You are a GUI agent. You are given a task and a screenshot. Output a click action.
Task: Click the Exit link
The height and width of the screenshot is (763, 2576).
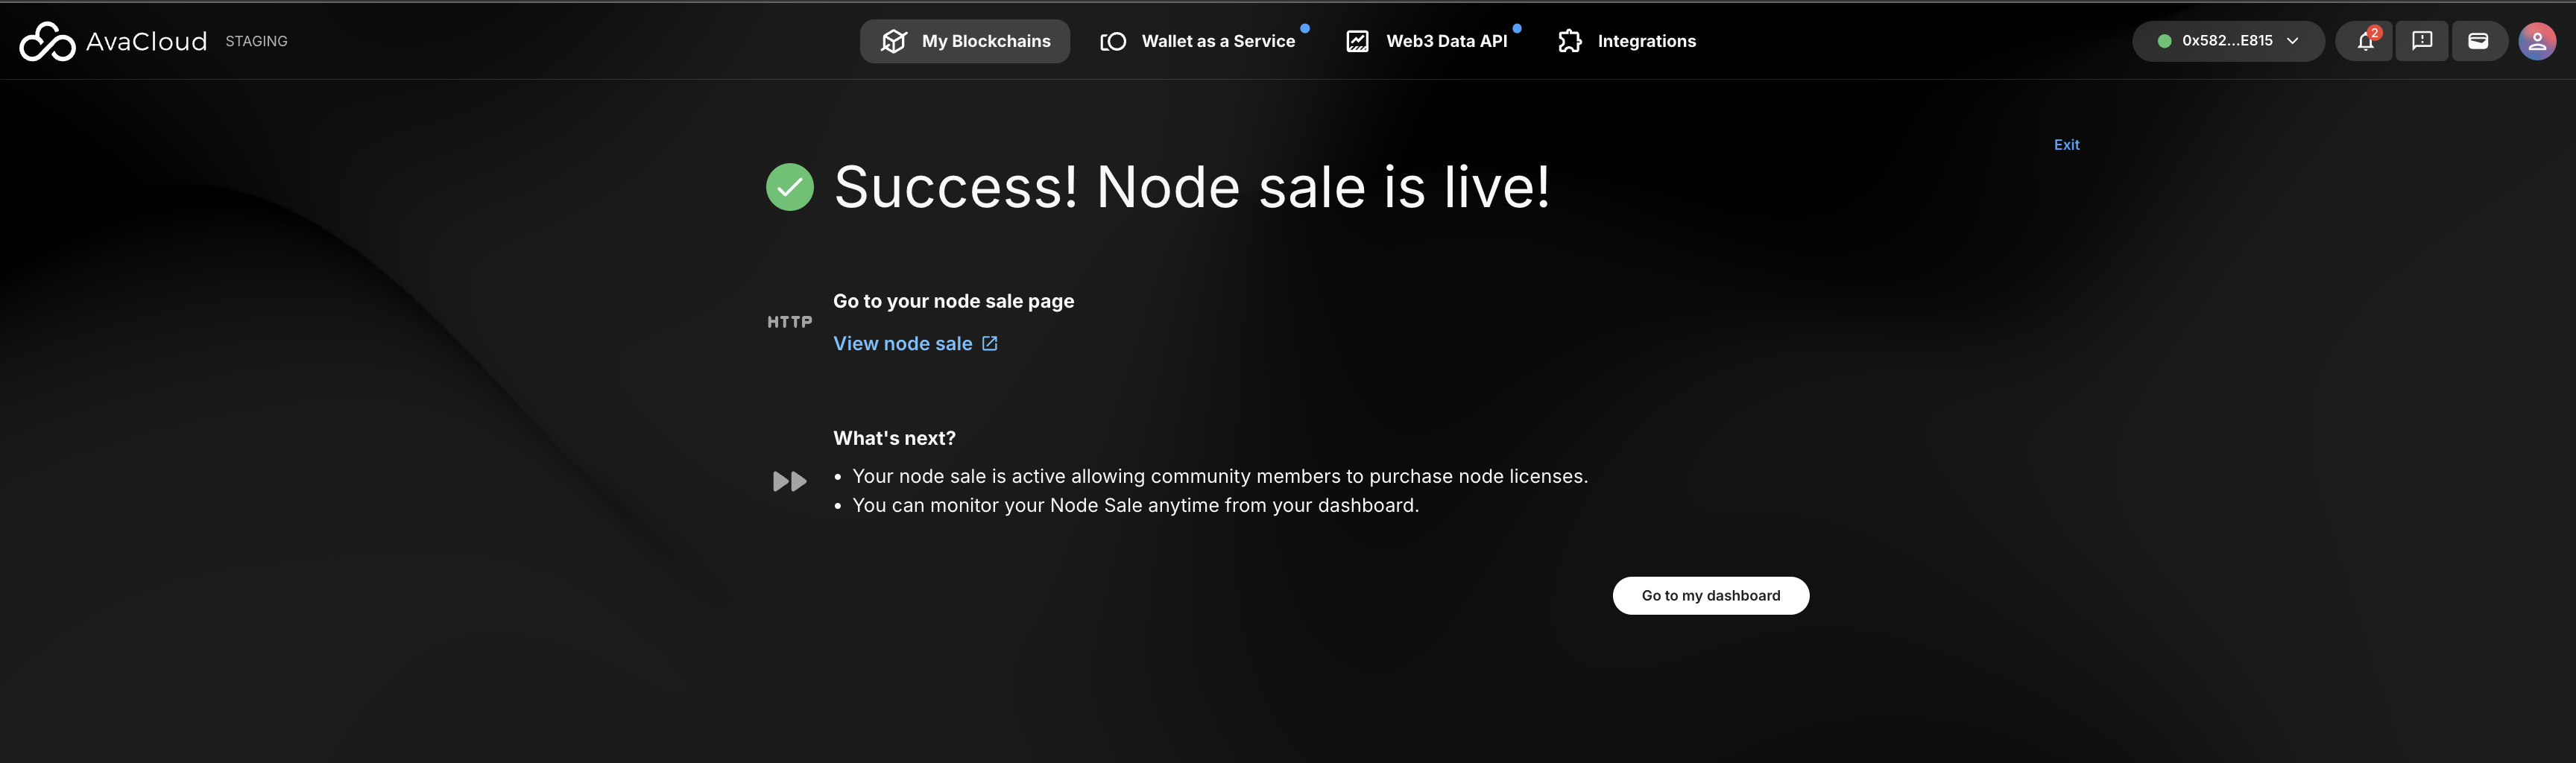[2066, 144]
